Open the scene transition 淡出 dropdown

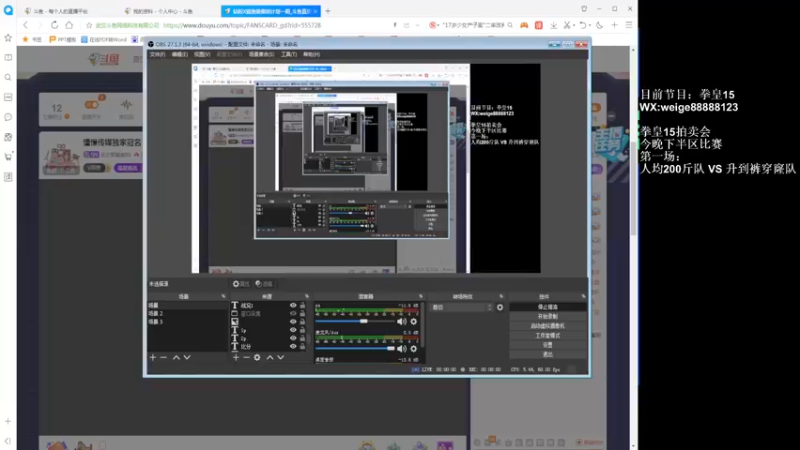(x=462, y=307)
